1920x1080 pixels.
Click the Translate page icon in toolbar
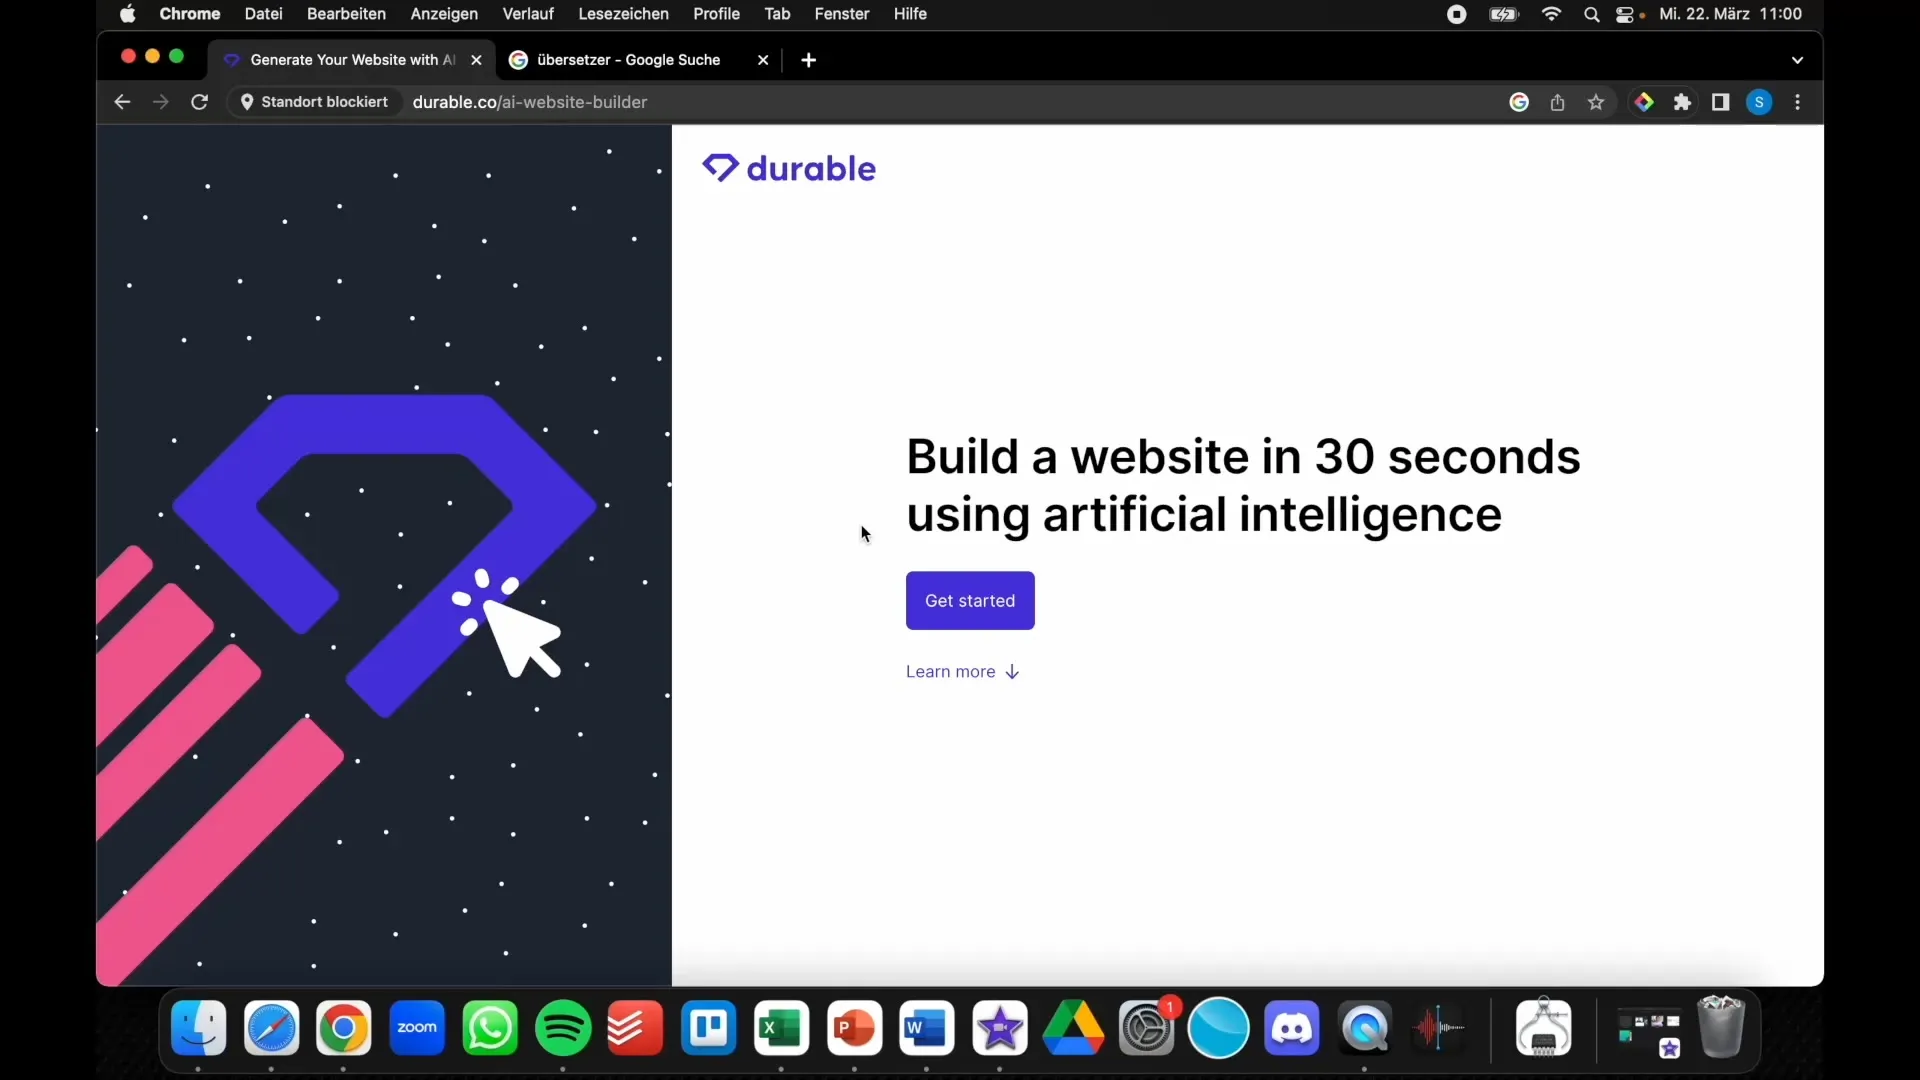(1518, 102)
